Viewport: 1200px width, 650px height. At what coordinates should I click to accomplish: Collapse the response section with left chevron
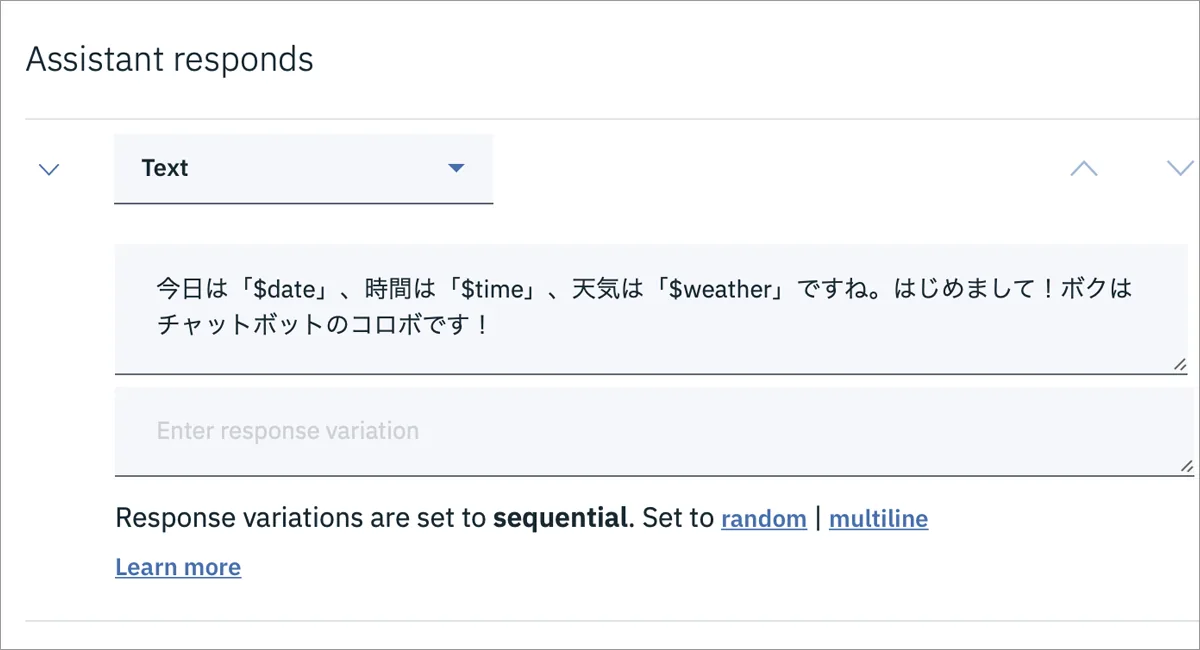(48, 169)
